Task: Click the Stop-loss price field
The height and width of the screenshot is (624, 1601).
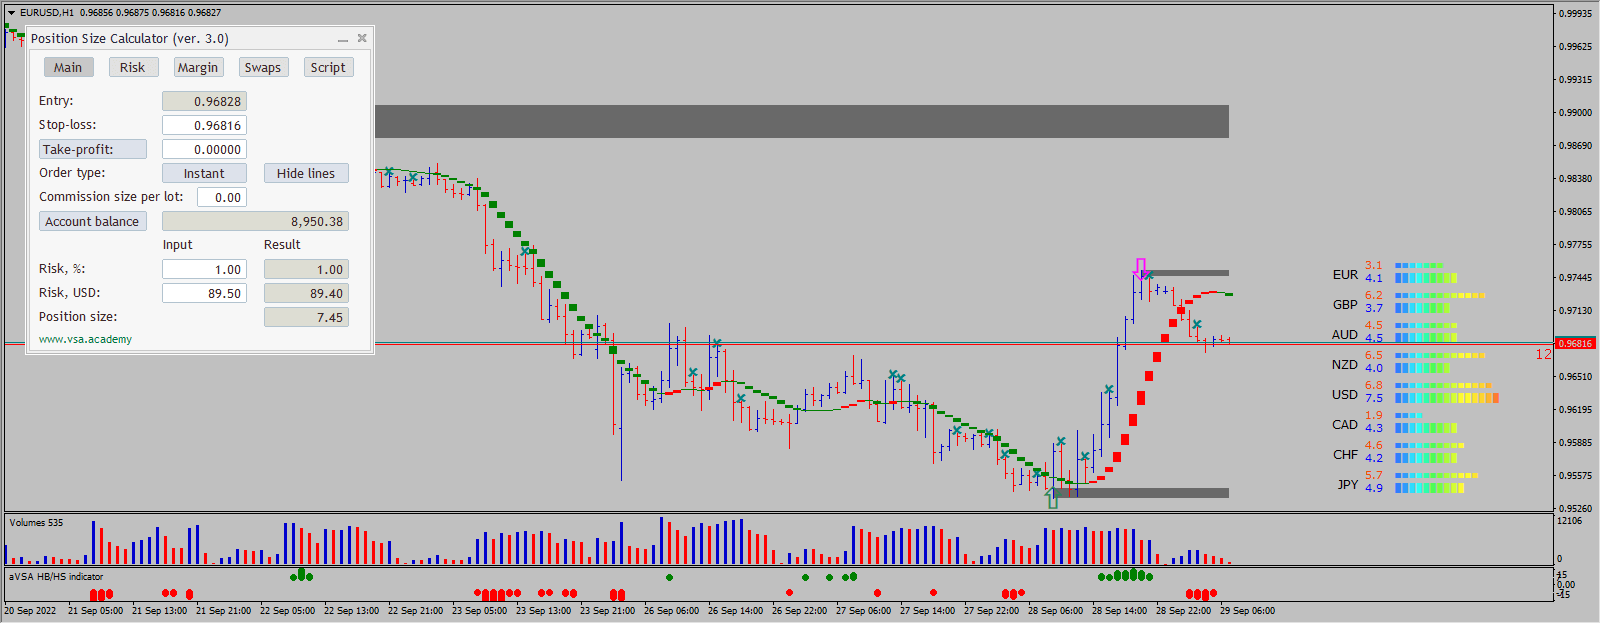Action: point(204,125)
